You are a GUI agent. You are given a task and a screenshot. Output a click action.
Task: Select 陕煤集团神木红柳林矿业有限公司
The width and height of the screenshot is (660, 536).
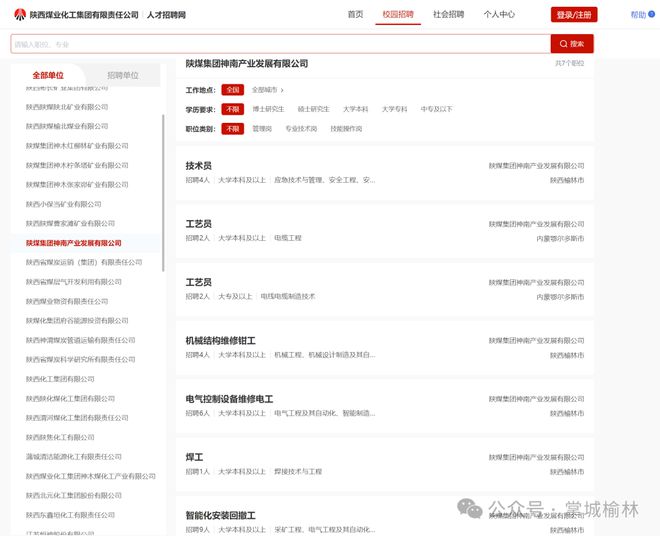coord(77,146)
